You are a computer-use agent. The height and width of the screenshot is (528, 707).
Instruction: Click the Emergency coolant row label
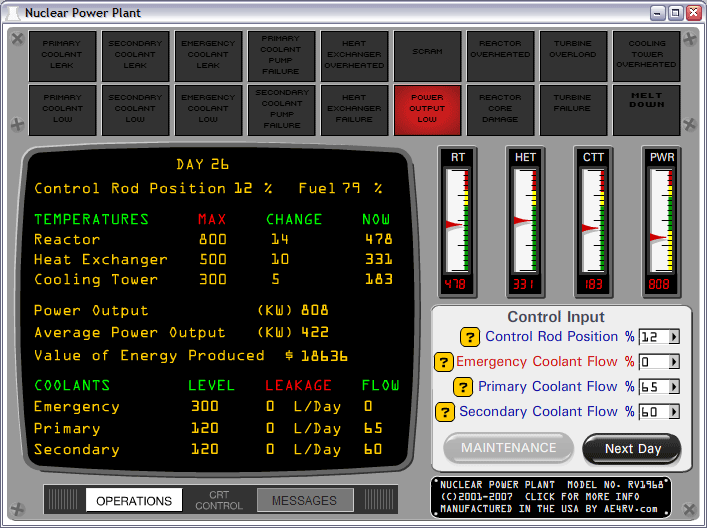77,407
